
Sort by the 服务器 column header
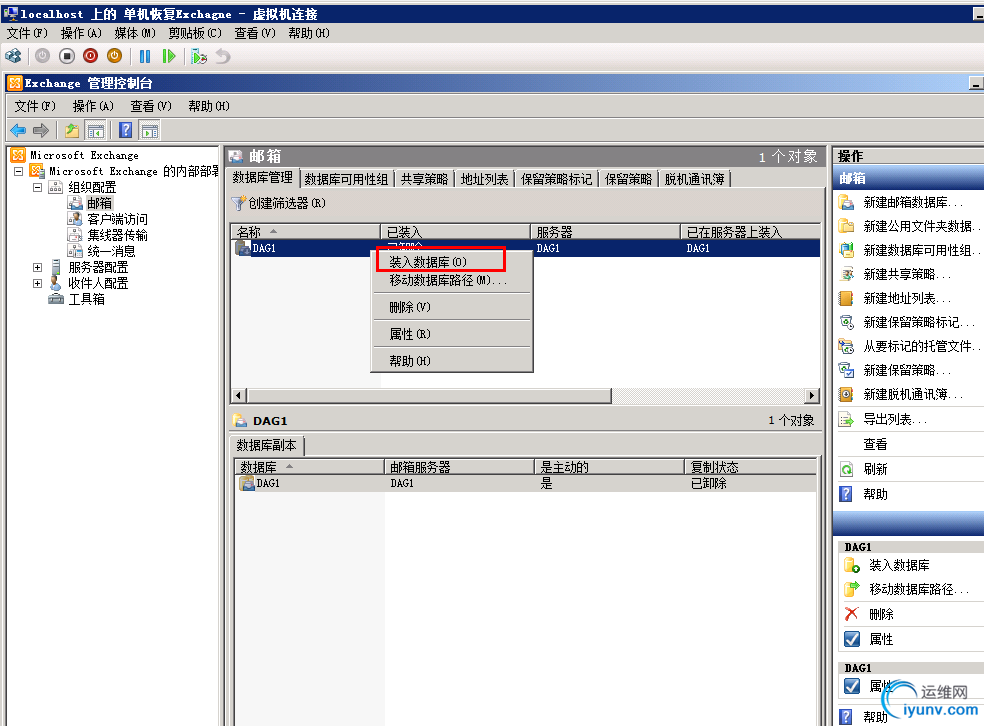click(x=605, y=232)
